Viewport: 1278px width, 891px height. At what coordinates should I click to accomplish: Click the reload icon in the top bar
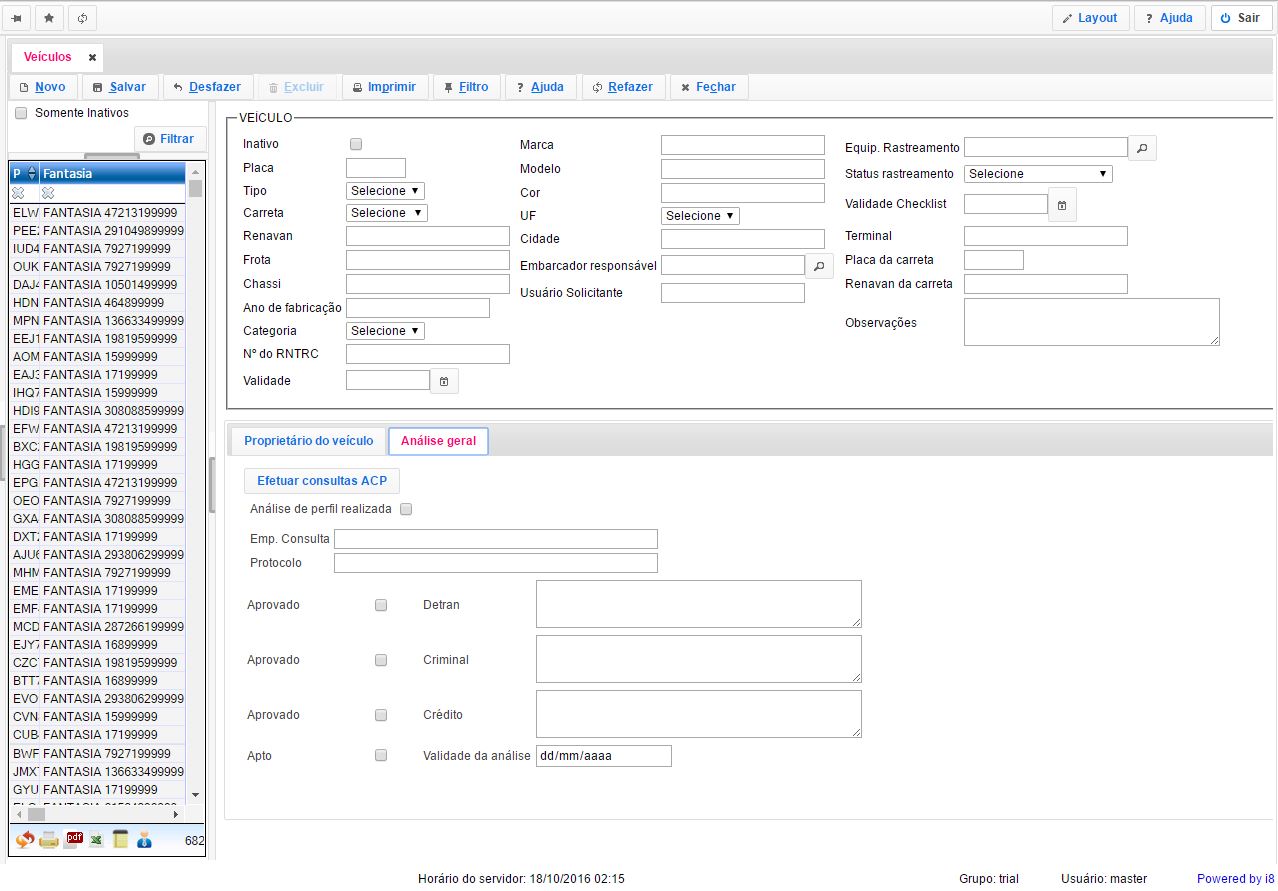82,18
